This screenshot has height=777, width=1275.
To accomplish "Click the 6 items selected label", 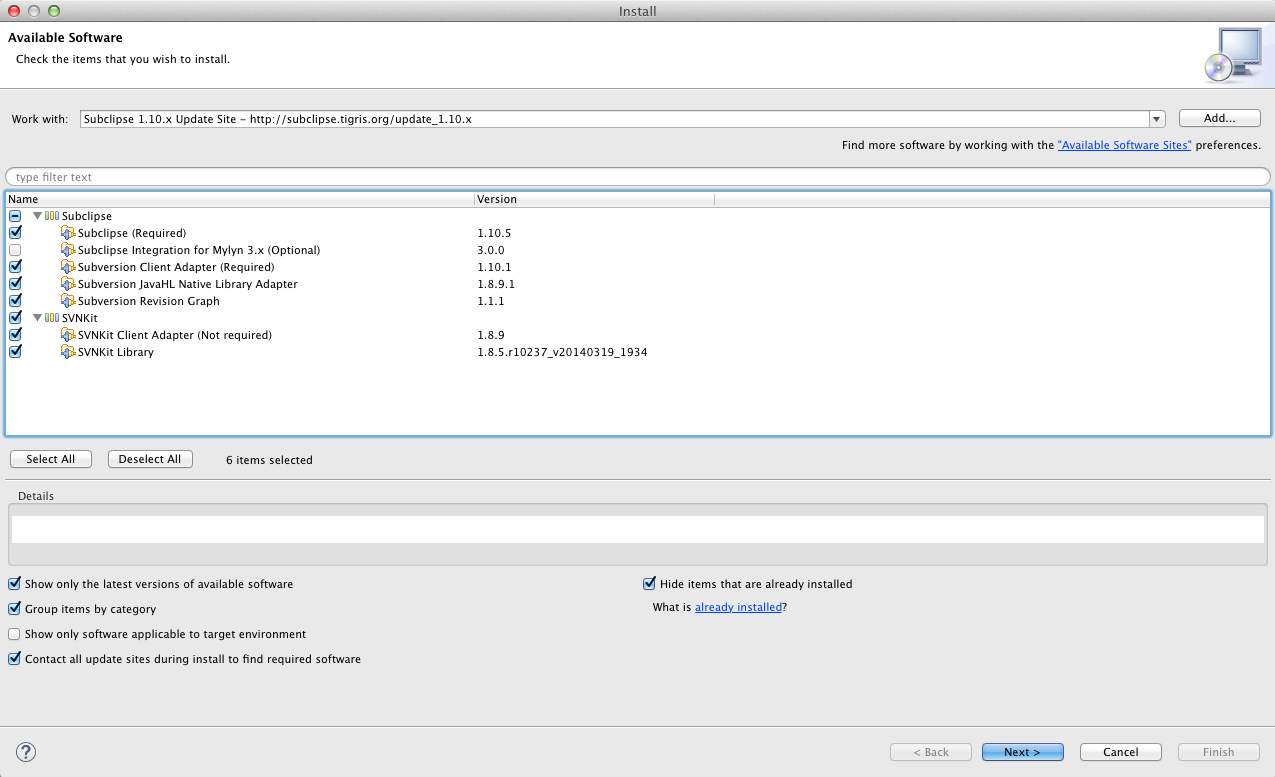I will (x=269, y=460).
